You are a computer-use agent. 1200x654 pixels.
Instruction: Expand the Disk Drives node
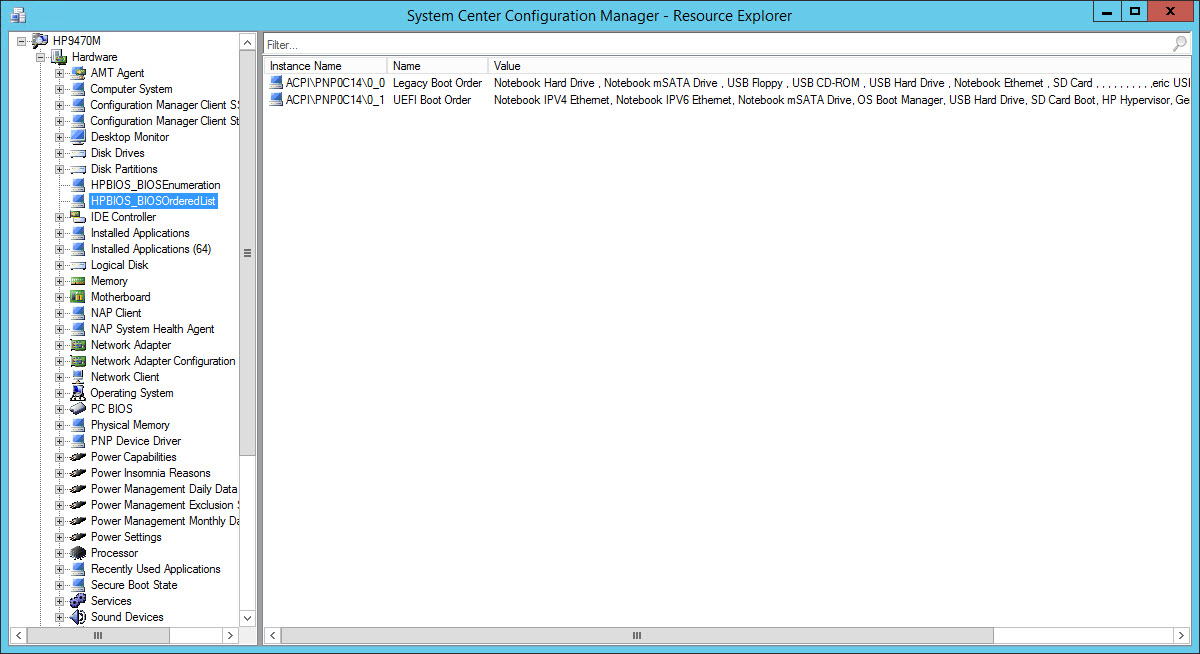tap(60, 153)
